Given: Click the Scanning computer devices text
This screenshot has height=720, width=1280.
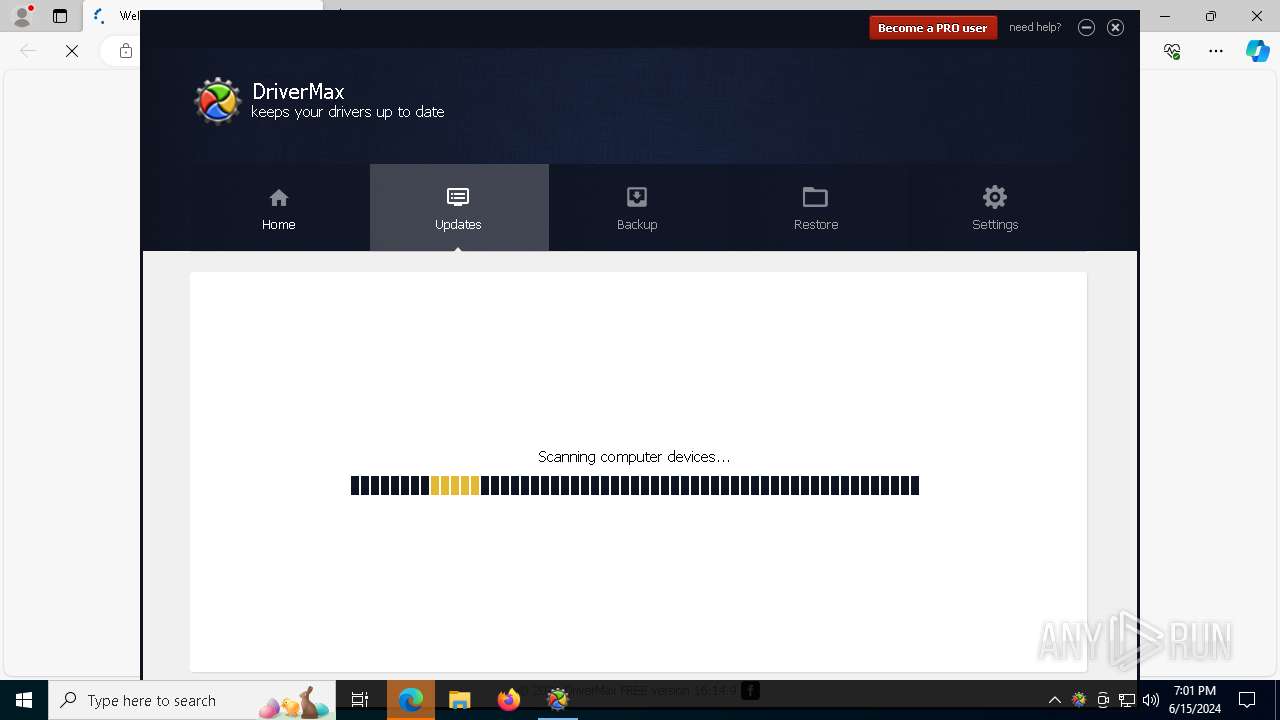Looking at the screenshot, I should point(634,456).
